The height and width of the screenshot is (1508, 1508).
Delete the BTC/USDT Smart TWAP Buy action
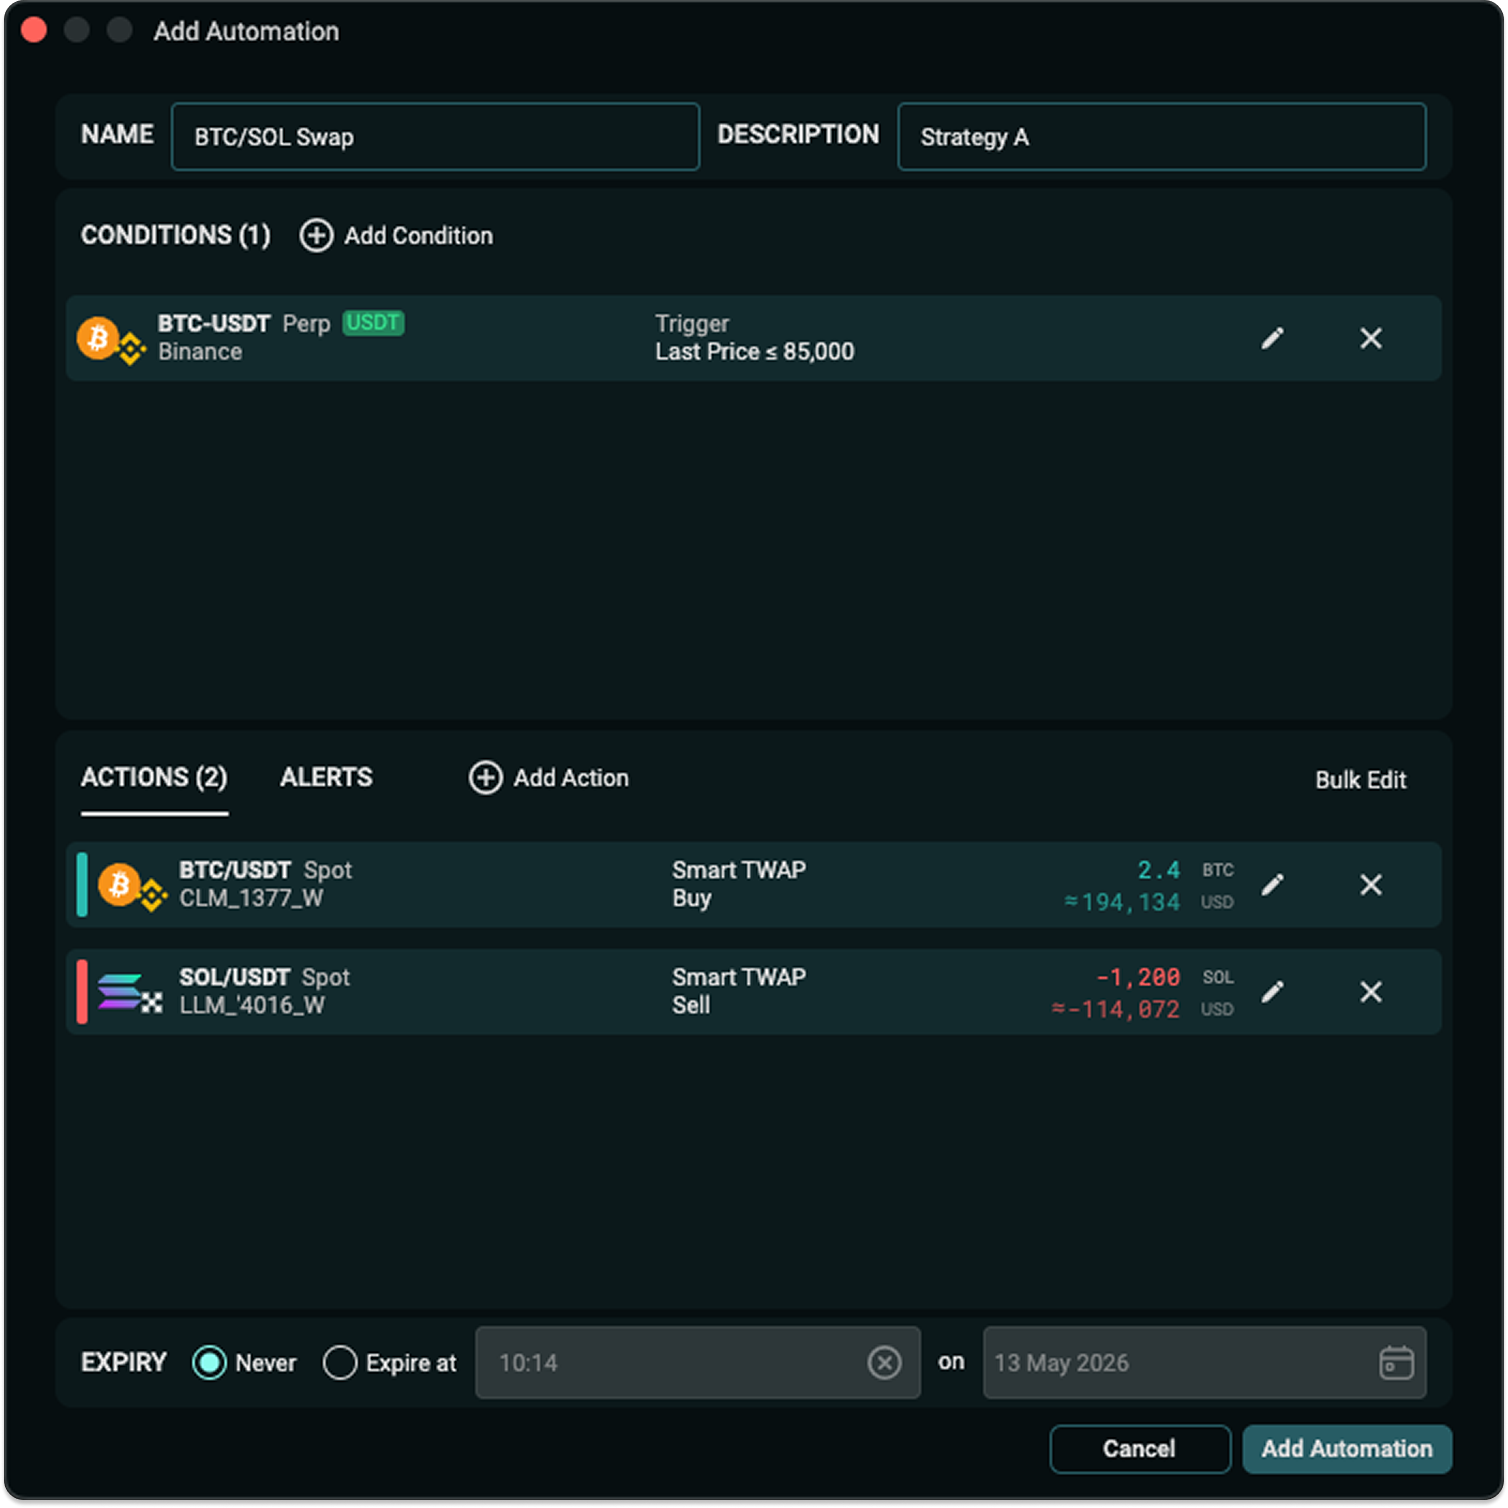(1371, 885)
